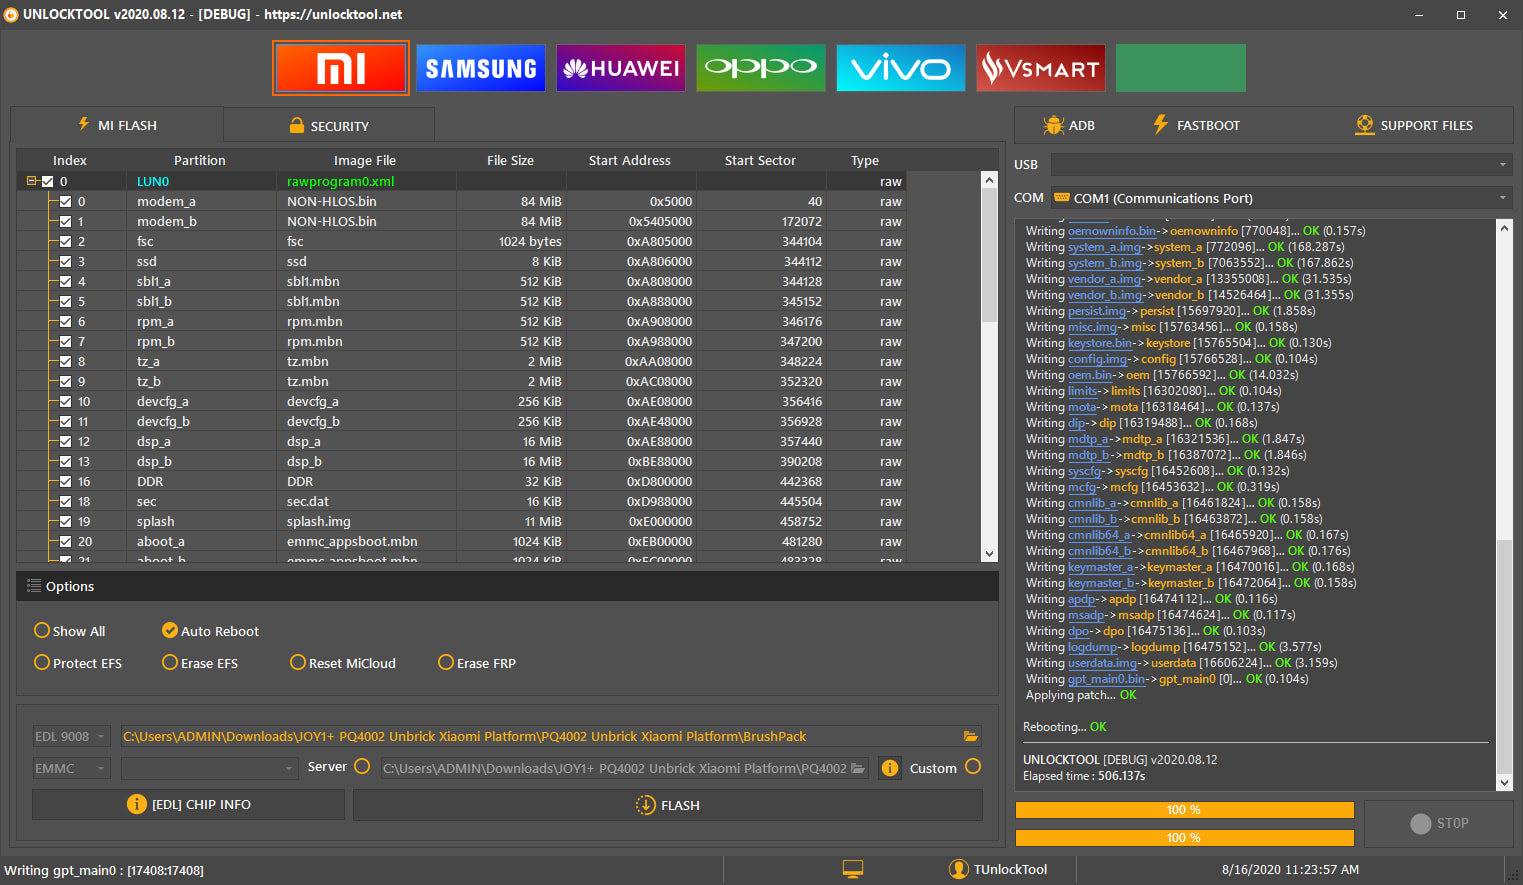Image resolution: width=1523 pixels, height=885 pixels.
Task: Click the log panel scrollbar down arrow
Action: point(1504,782)
